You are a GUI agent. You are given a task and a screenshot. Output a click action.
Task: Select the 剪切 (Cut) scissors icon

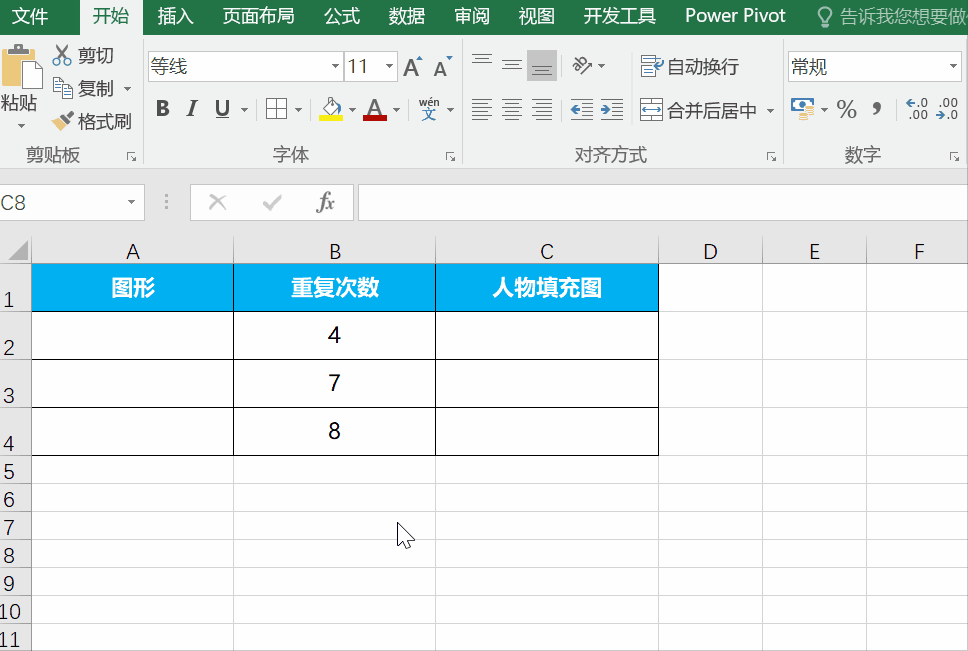pos(62,55)
